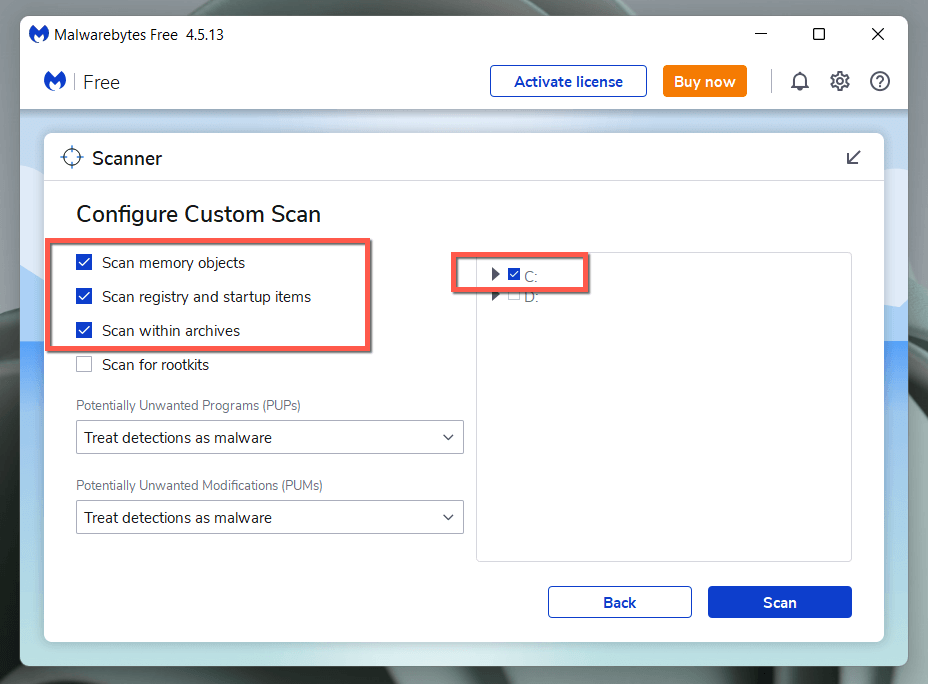The width and height of the screenshot is (928, 684).
Task: Open settings gear icon
Action: point(839,81)
